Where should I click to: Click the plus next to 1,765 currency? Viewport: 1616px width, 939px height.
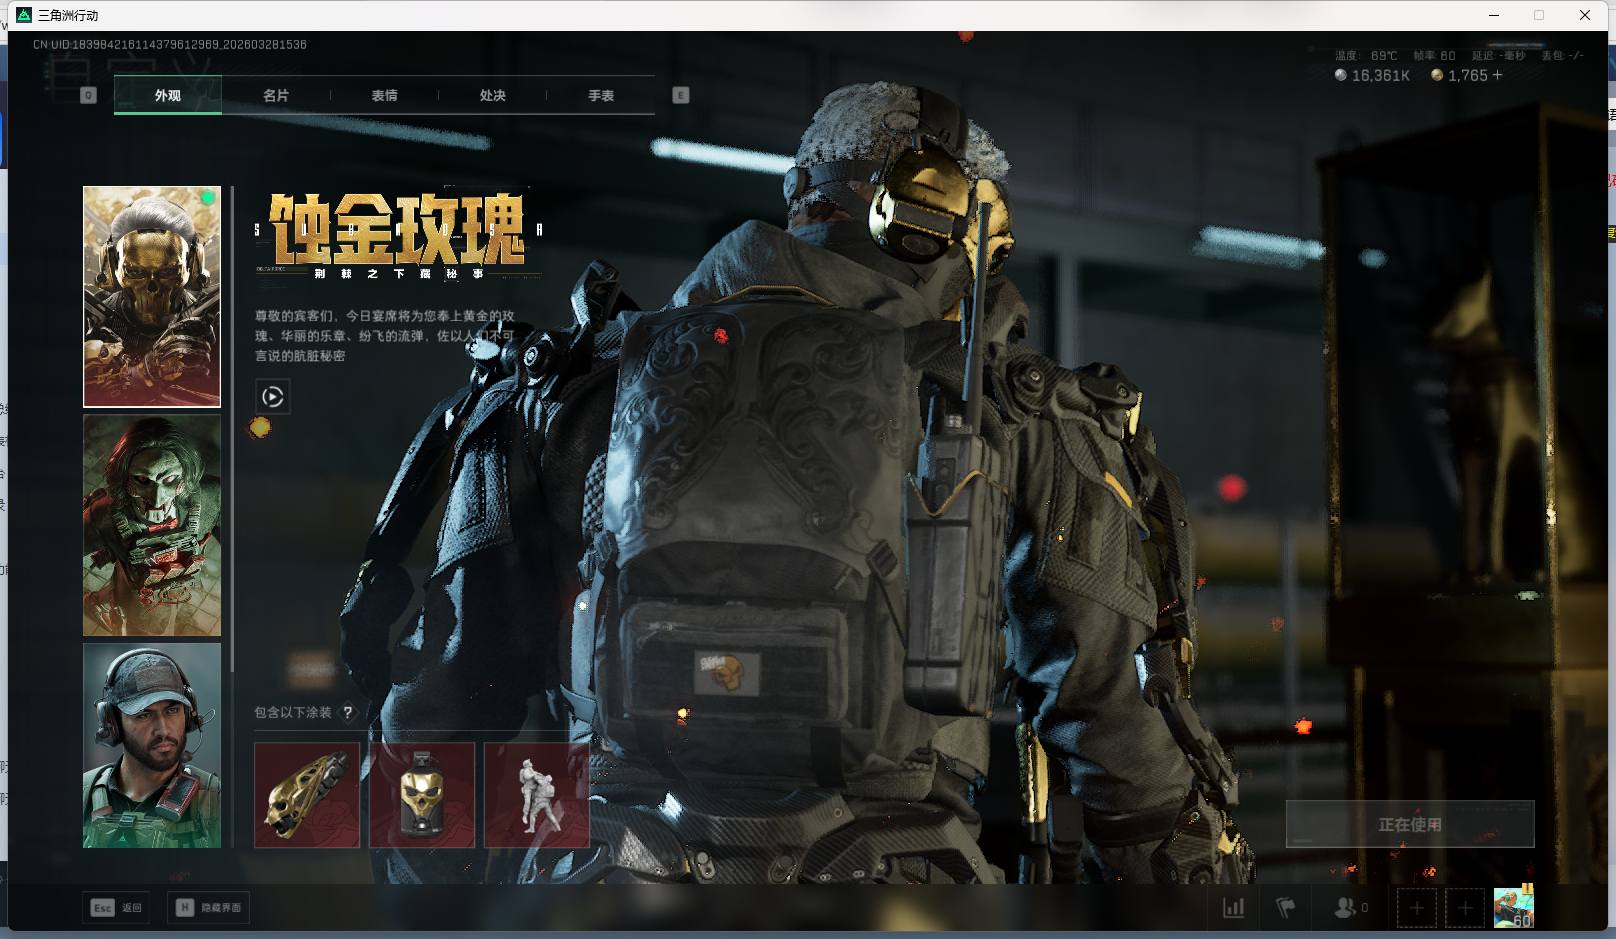(x=1497, y=75)
